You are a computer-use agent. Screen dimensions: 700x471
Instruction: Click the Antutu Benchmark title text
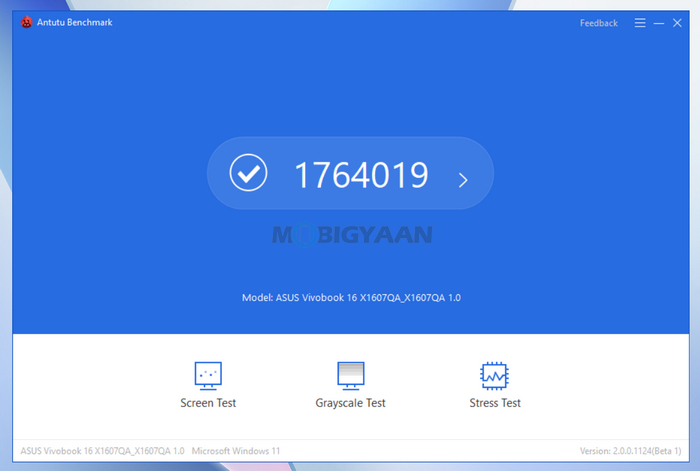tap(75, 22)
